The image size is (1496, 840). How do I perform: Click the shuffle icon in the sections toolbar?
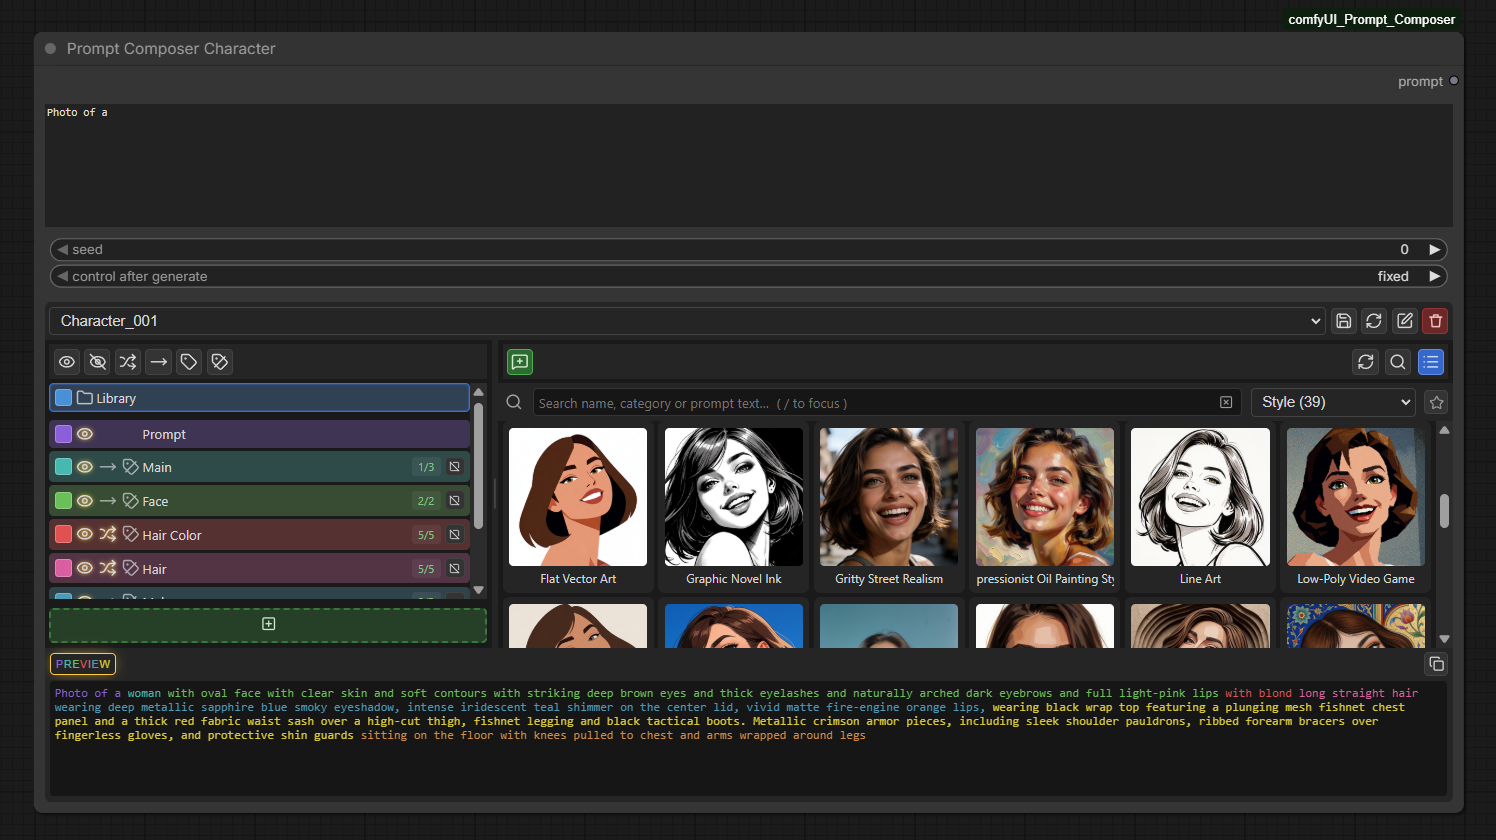pos(128,362)
